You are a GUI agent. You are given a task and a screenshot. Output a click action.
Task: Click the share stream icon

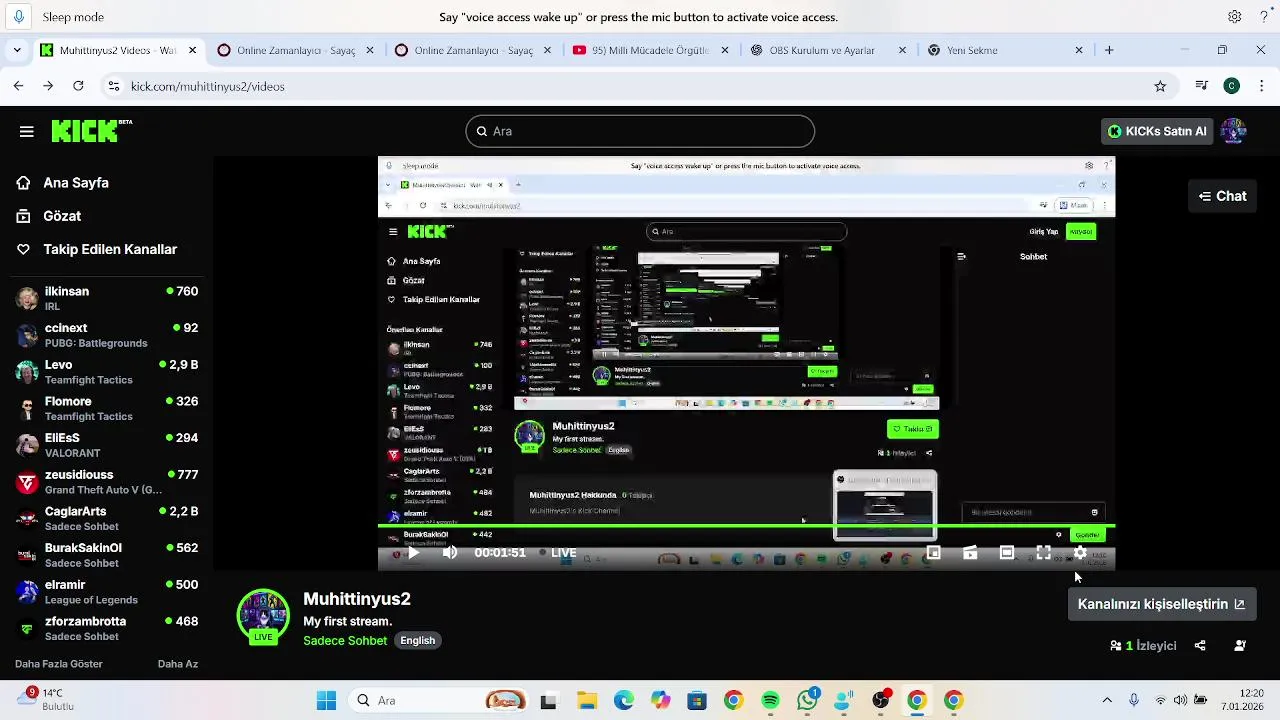click(x=1200, y=646)
